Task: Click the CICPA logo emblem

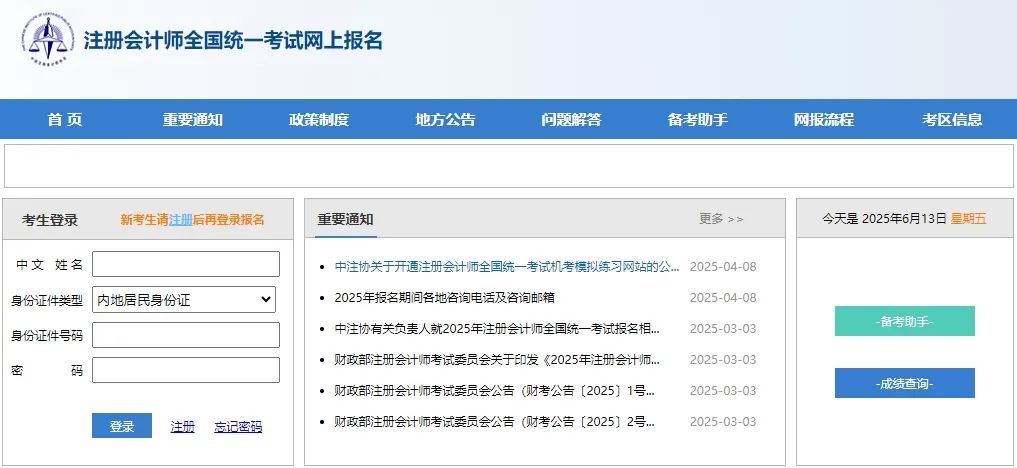Action: click(x=47, y=40)
